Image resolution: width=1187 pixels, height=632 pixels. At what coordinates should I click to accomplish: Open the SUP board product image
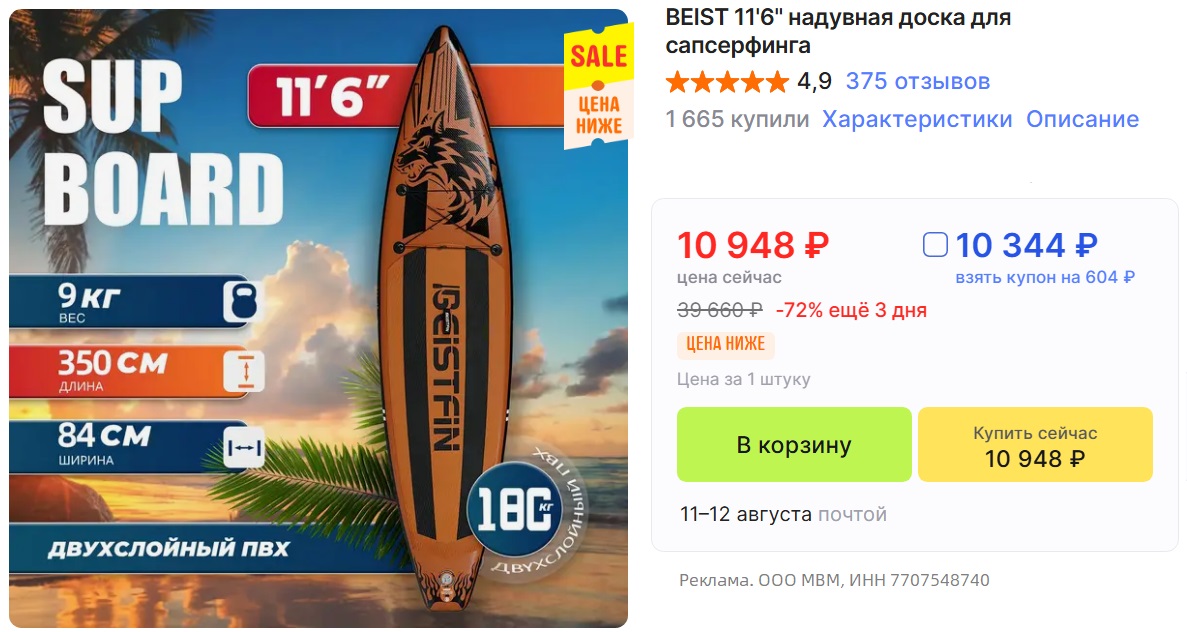(x=318, y=318)
